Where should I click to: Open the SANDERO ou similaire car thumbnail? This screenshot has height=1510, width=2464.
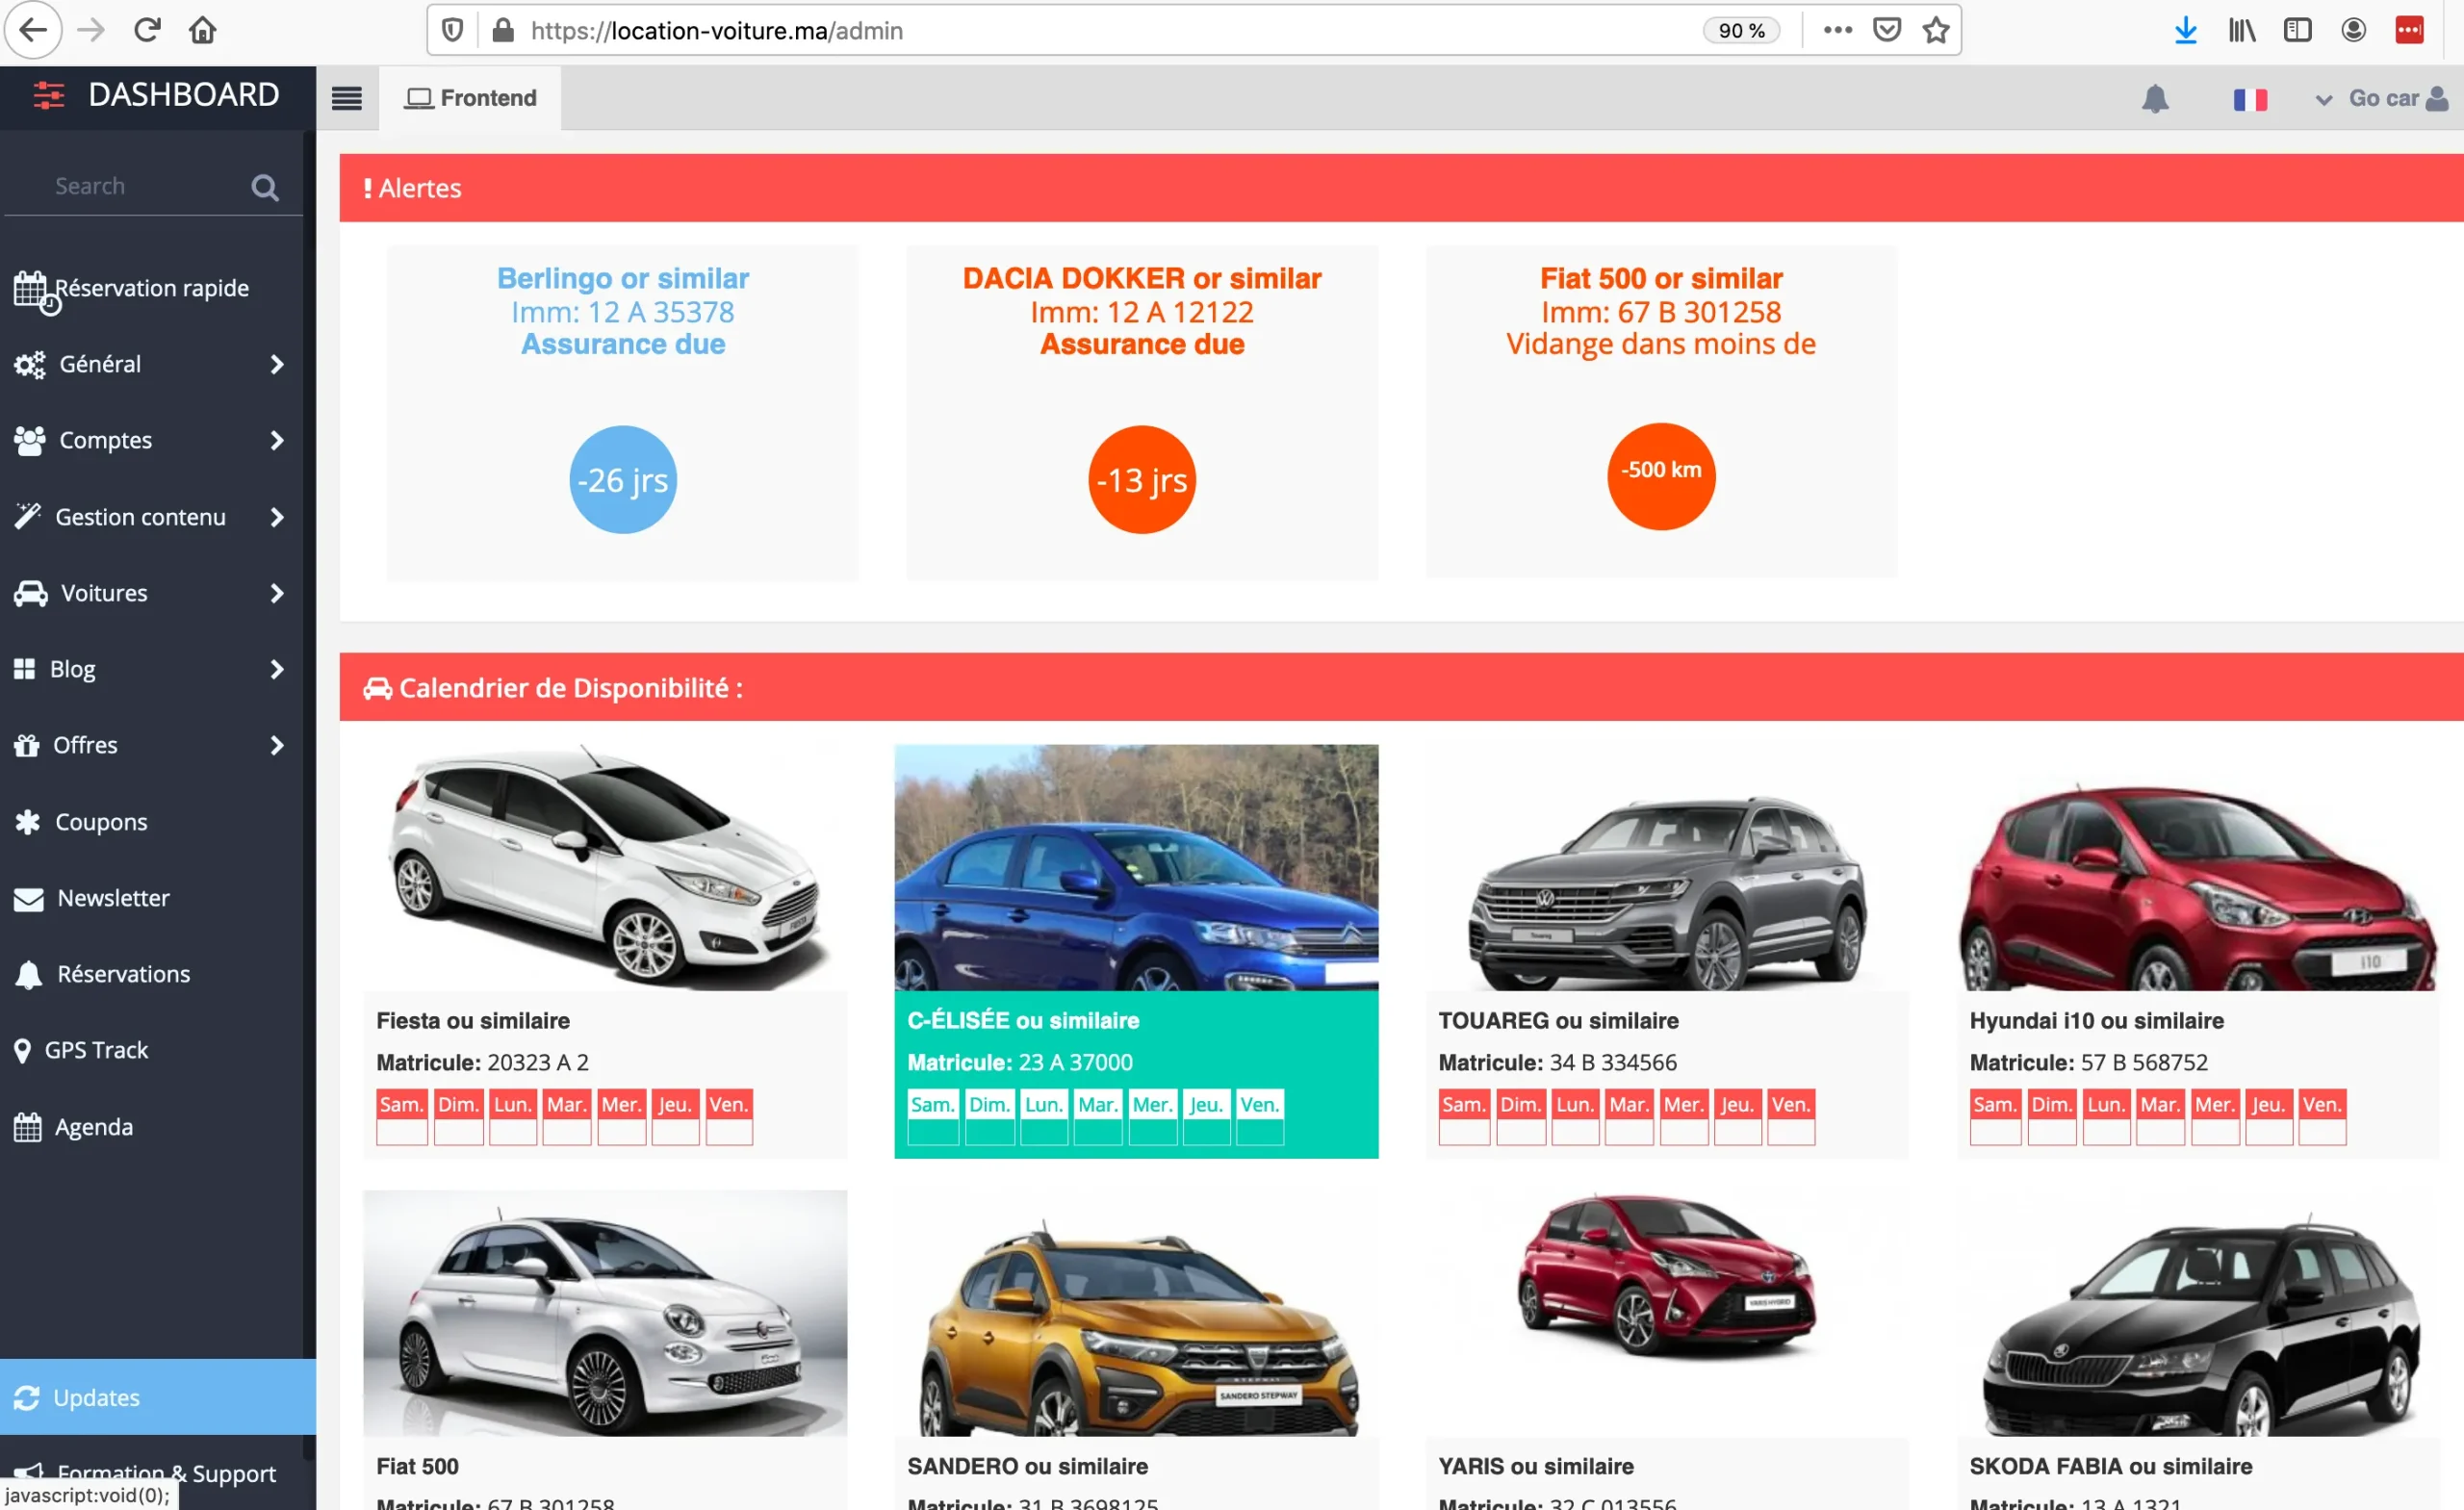tap(1136, 1313)
